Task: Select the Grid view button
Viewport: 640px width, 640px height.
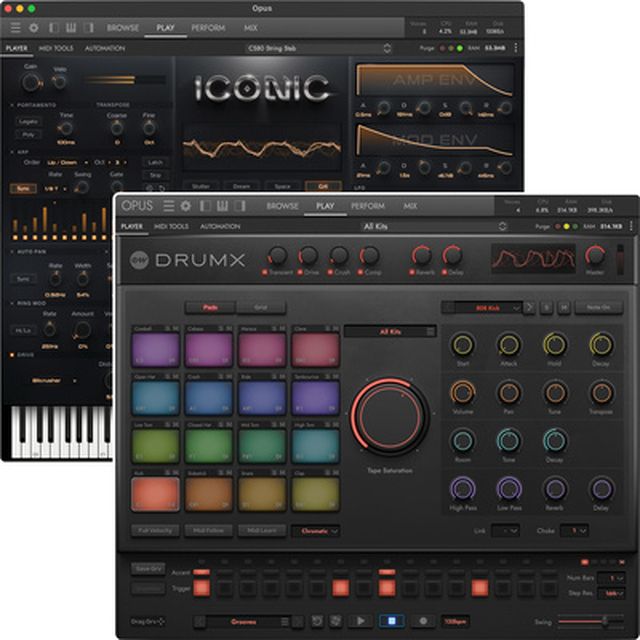Action: click(x=261, y=307)
